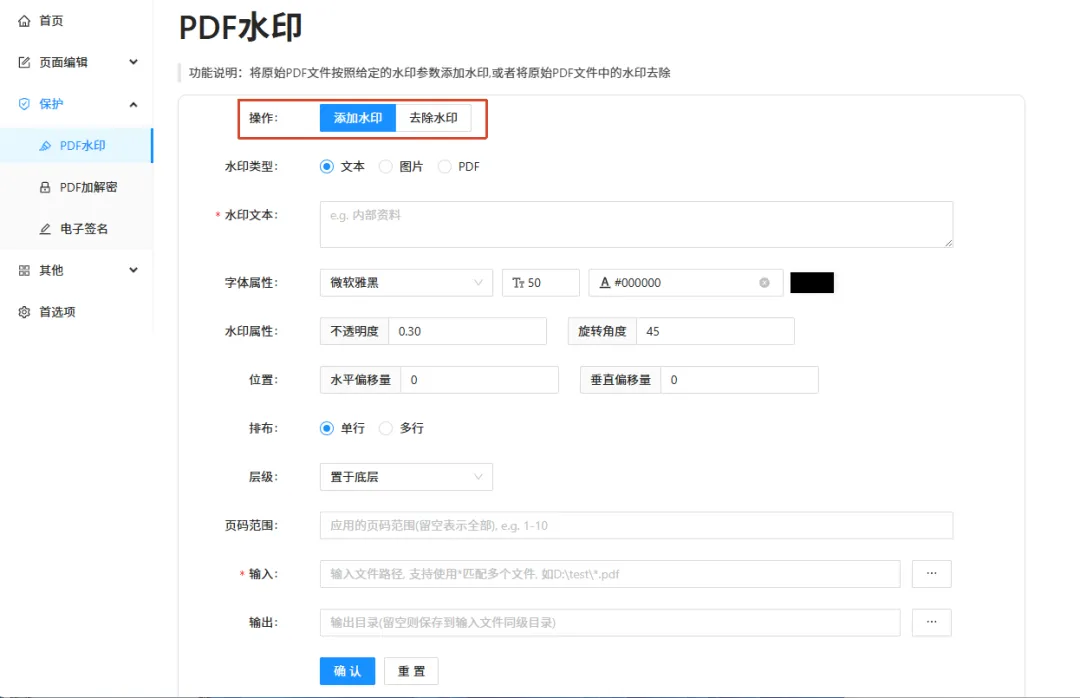The image size is (1080, 698).
Task: Collapse the 保护 sidebar section chevron
Action: tap(134, 105)
